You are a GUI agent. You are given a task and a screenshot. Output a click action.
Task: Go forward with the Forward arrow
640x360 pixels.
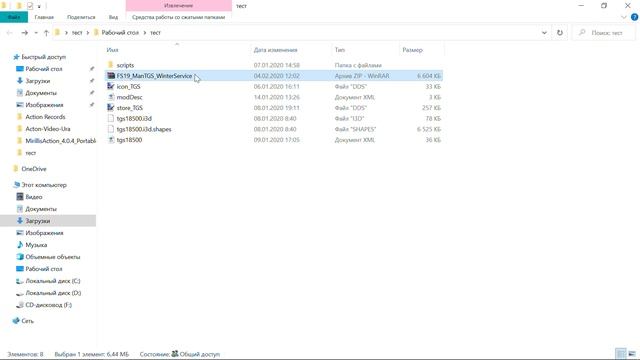[24, 33]
